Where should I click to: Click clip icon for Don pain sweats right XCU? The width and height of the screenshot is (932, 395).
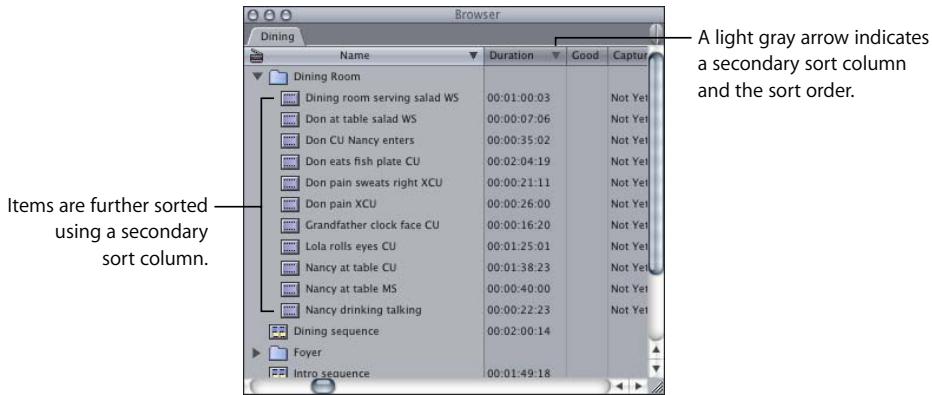tap(290, 183)
